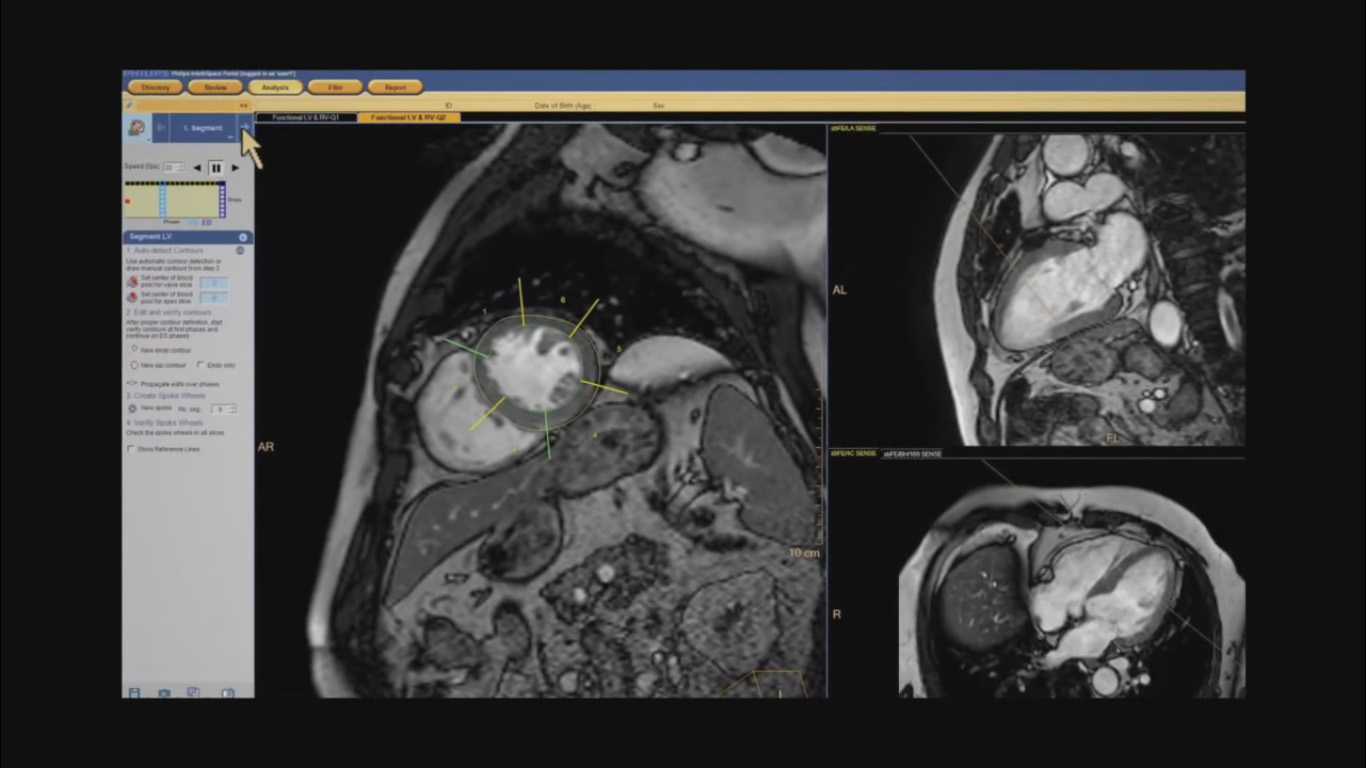Collapse the Segment LV panel header
Screen dimensions: 1366x768
(242, 237)
